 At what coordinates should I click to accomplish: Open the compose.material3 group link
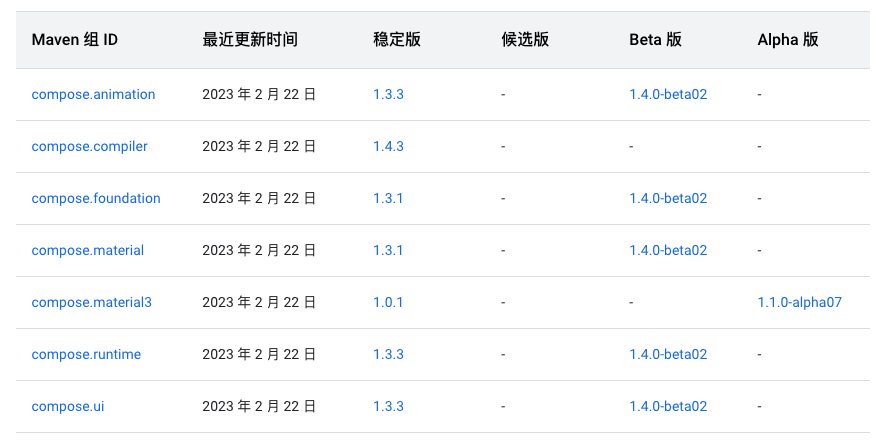91,302
